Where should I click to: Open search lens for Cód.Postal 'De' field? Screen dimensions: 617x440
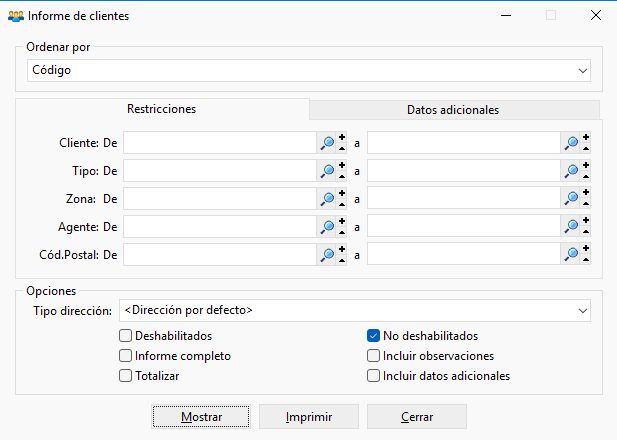tap(327, 255)
